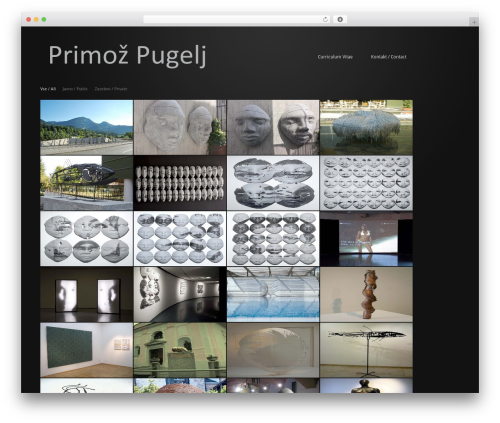View brown twisted wooden sculpture thumbnail
This screenshot has width=500, height=423.
coord(366,294)
